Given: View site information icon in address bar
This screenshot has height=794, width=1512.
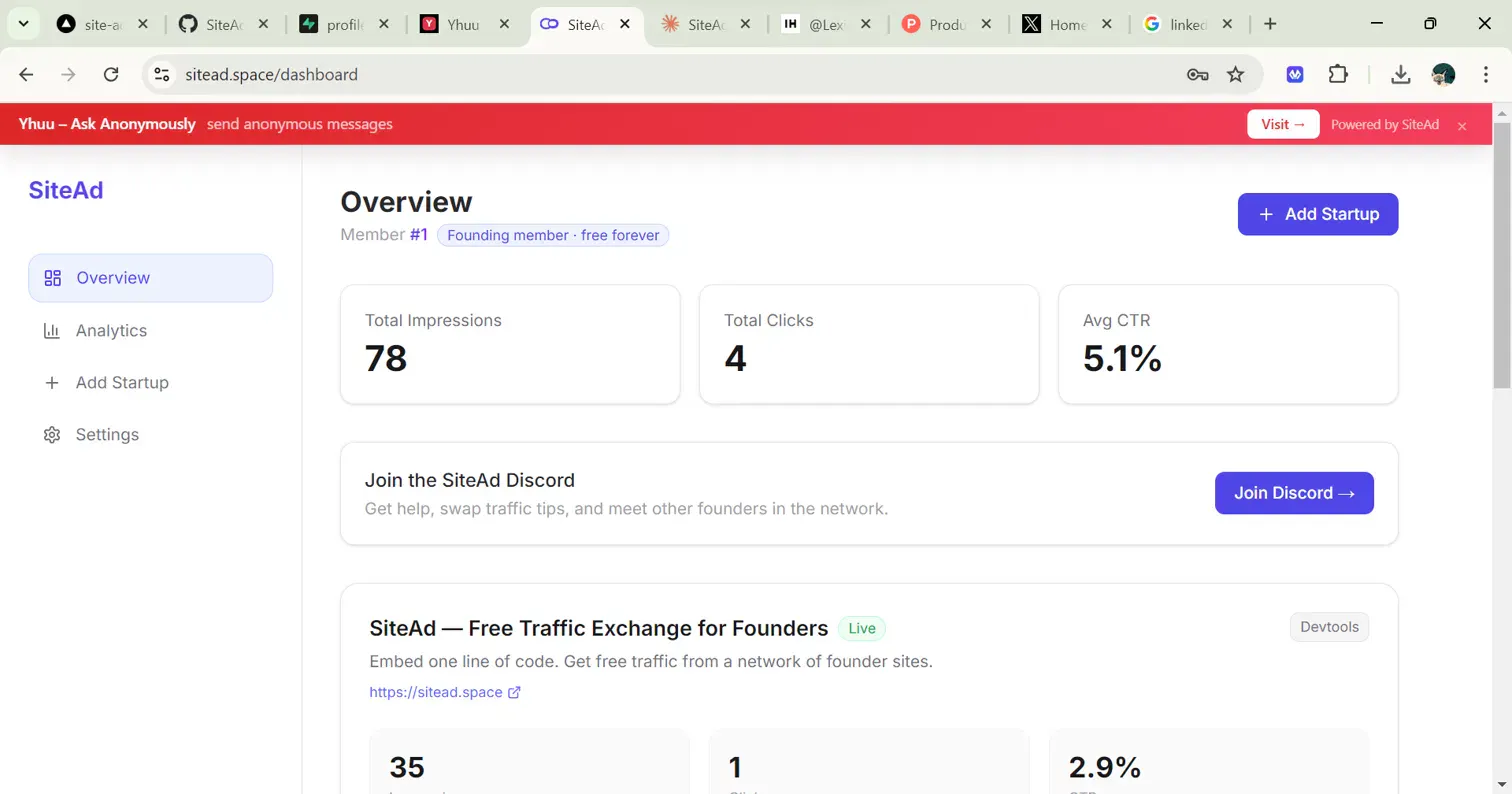Looking at the screenshot, I should 162,74.
